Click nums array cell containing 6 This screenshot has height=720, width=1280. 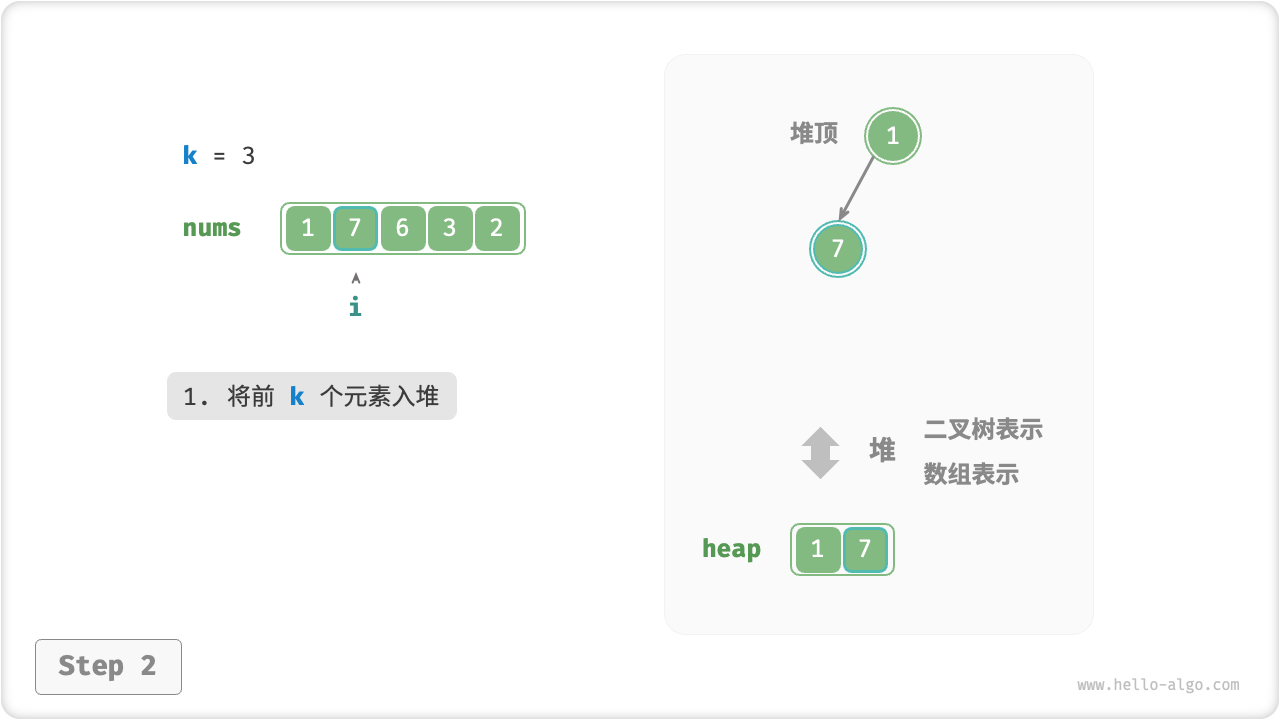point(402,228)
